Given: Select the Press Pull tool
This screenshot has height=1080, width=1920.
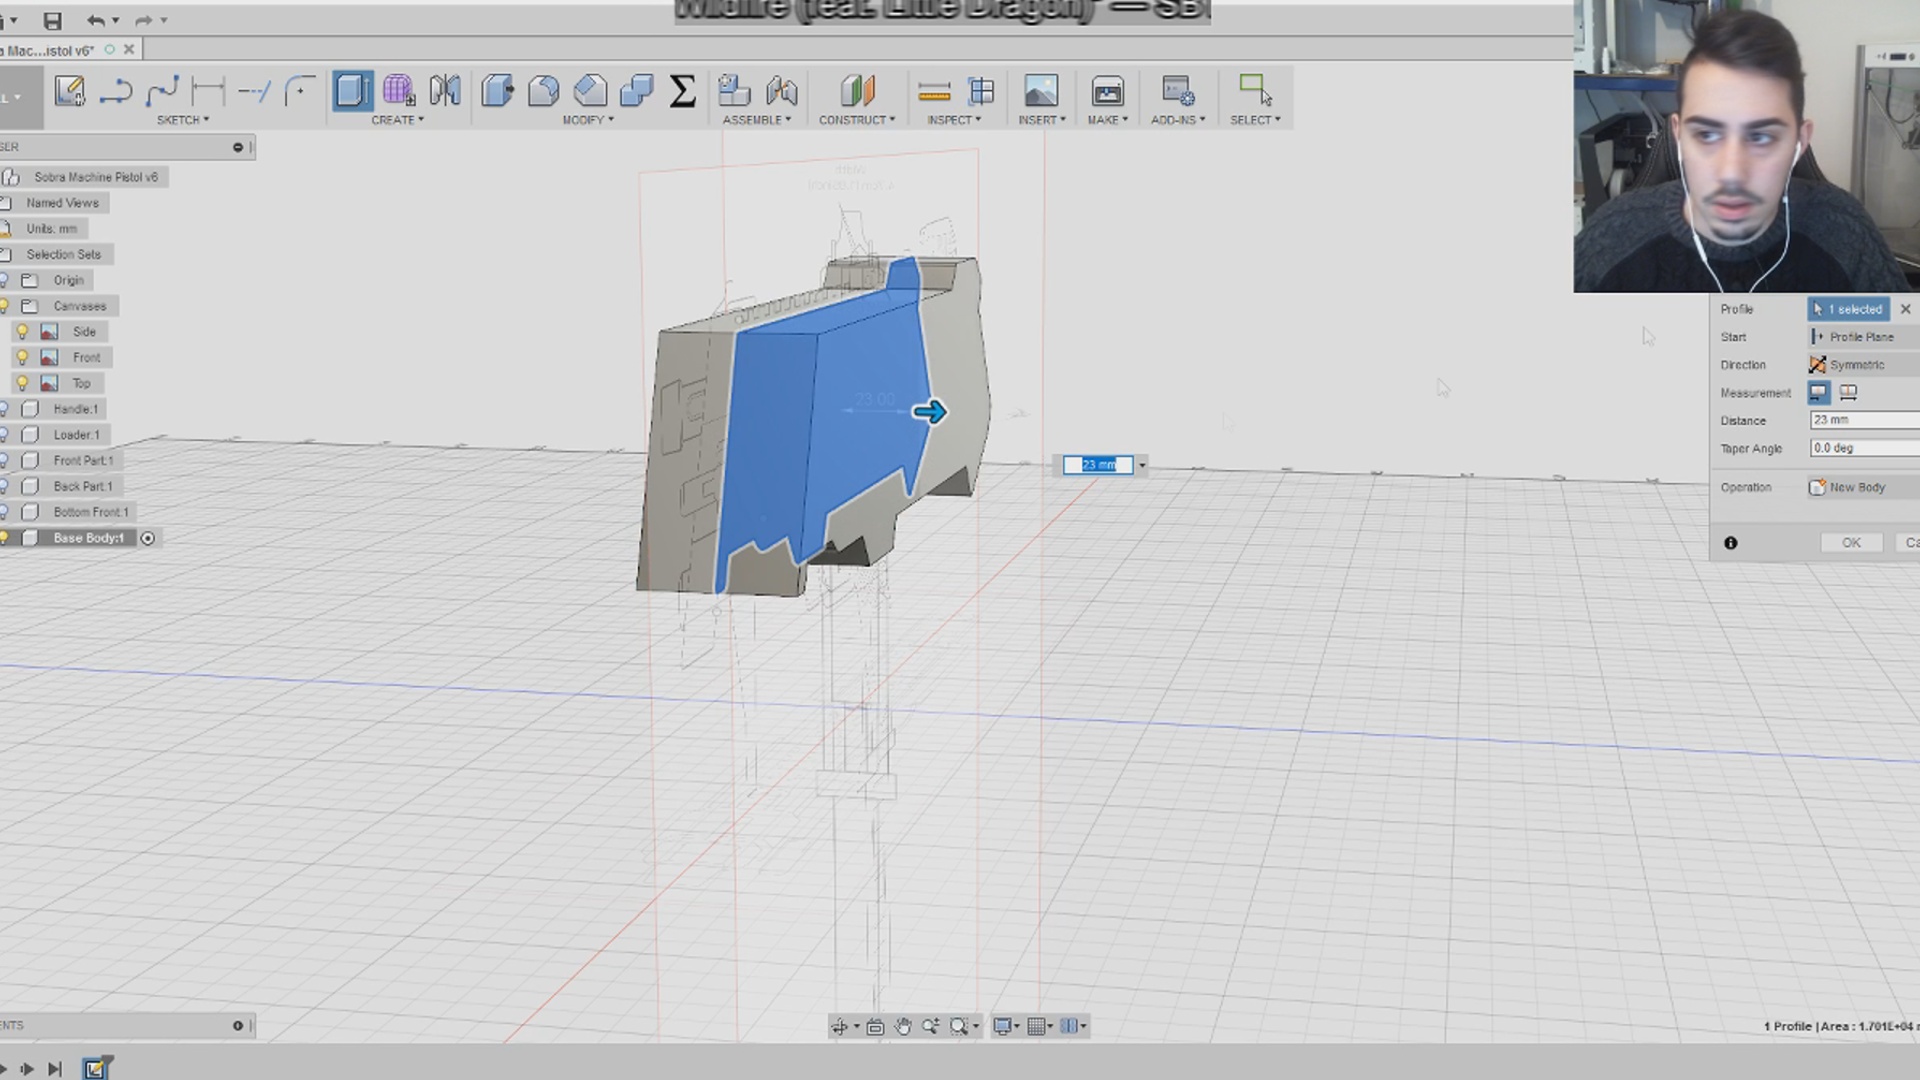Looking at the screenshot, I should tap(497, 91).
